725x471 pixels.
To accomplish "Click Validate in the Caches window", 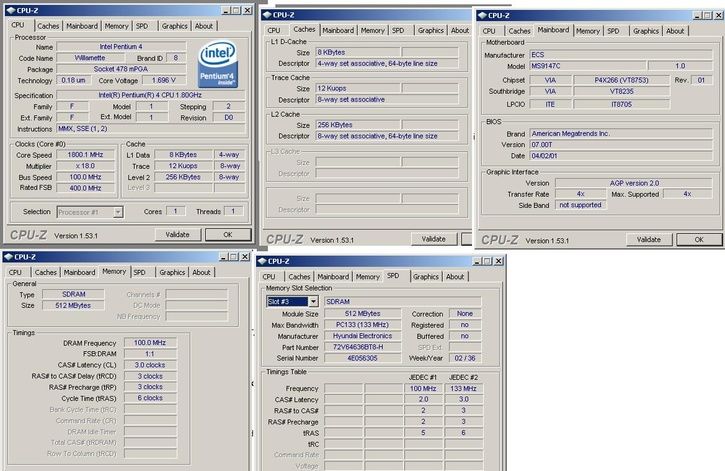I will (x=433, y=239).
